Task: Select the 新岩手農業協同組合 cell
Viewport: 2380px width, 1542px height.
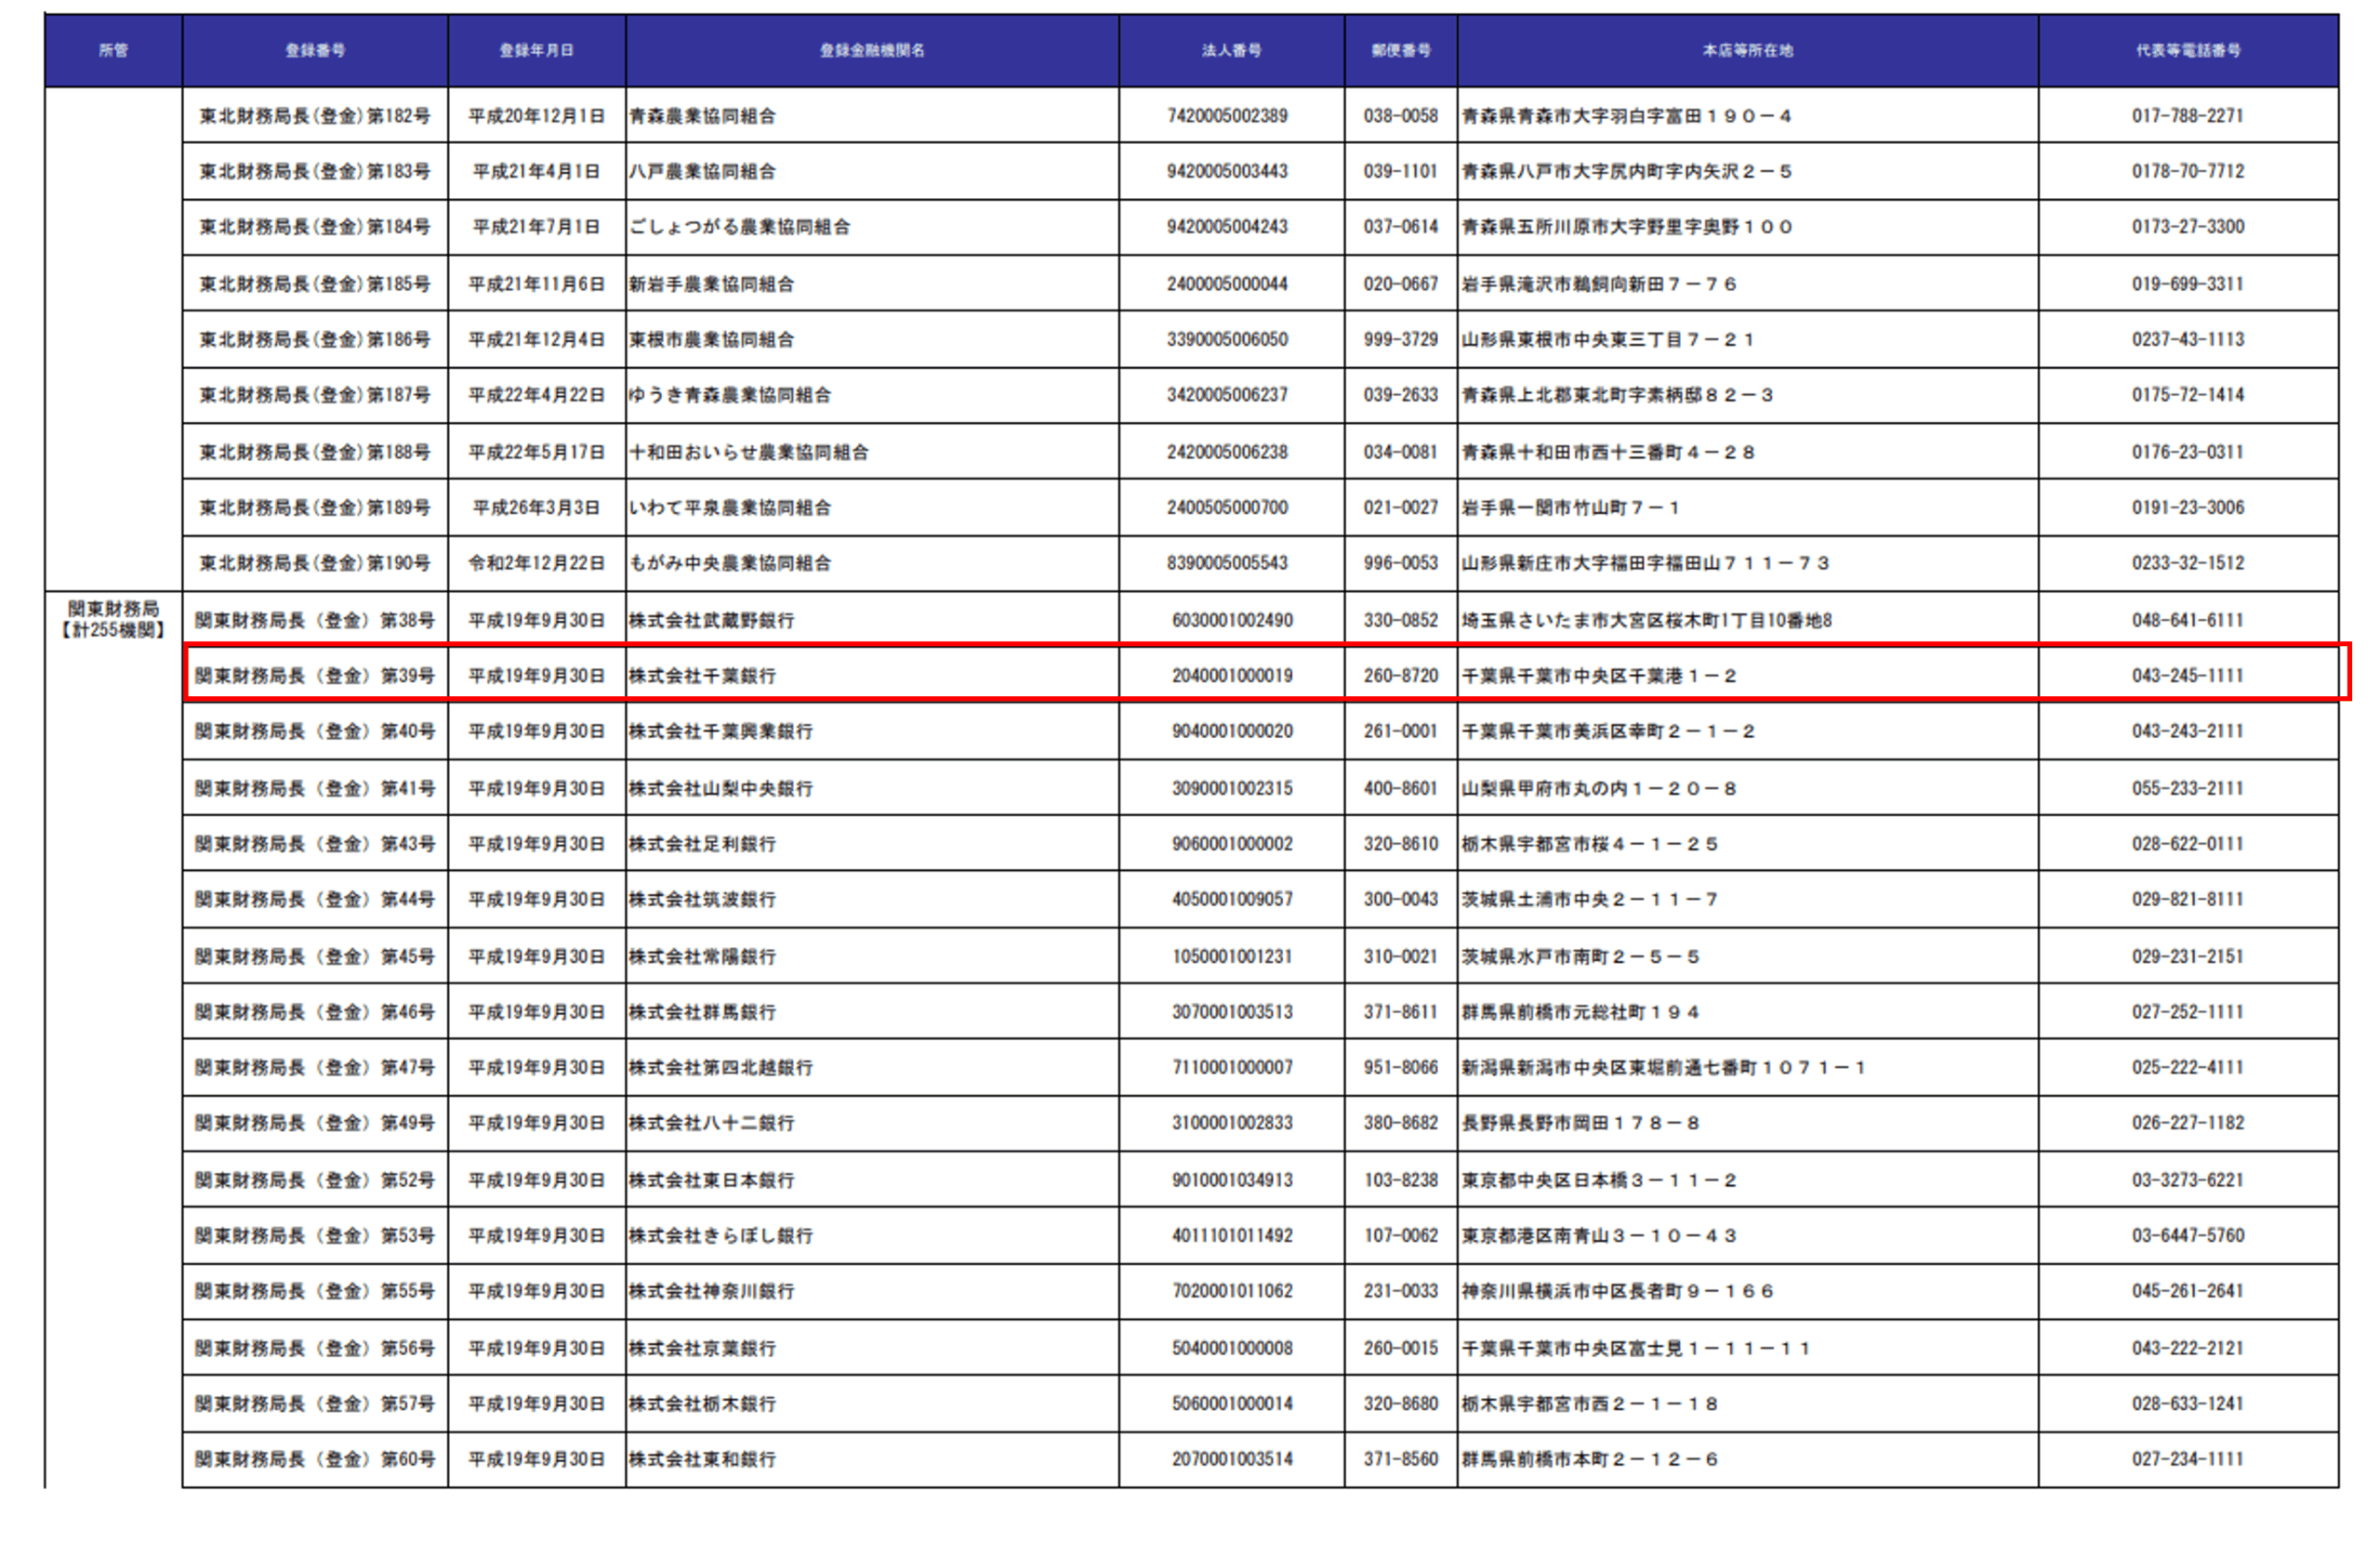Action: (711, 284)
